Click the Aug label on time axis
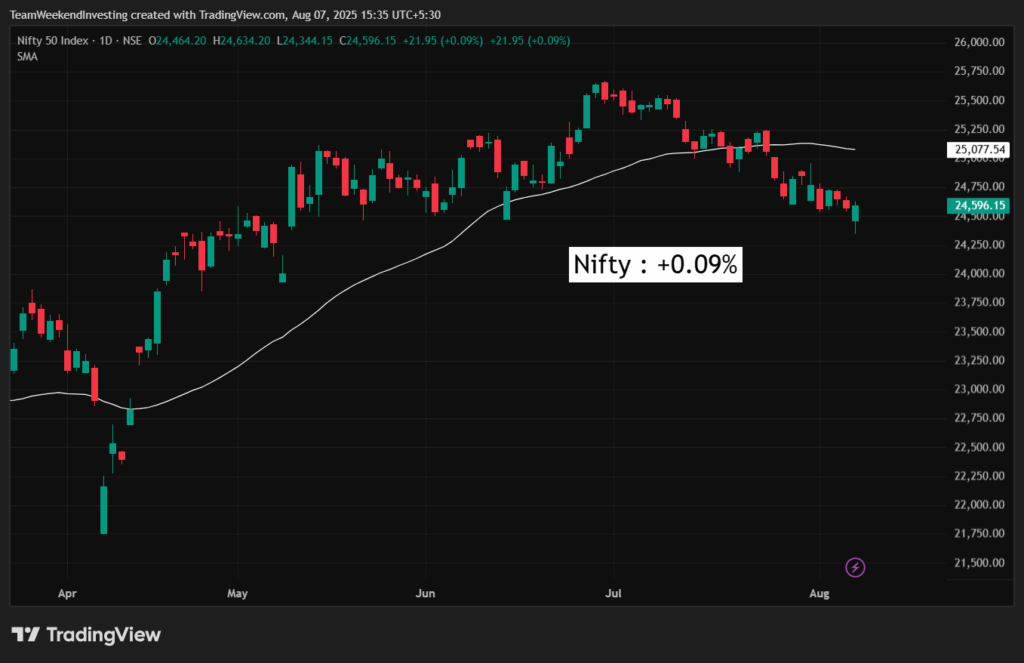The width and height of the screenshot is (1024, 663). [820, 593]
